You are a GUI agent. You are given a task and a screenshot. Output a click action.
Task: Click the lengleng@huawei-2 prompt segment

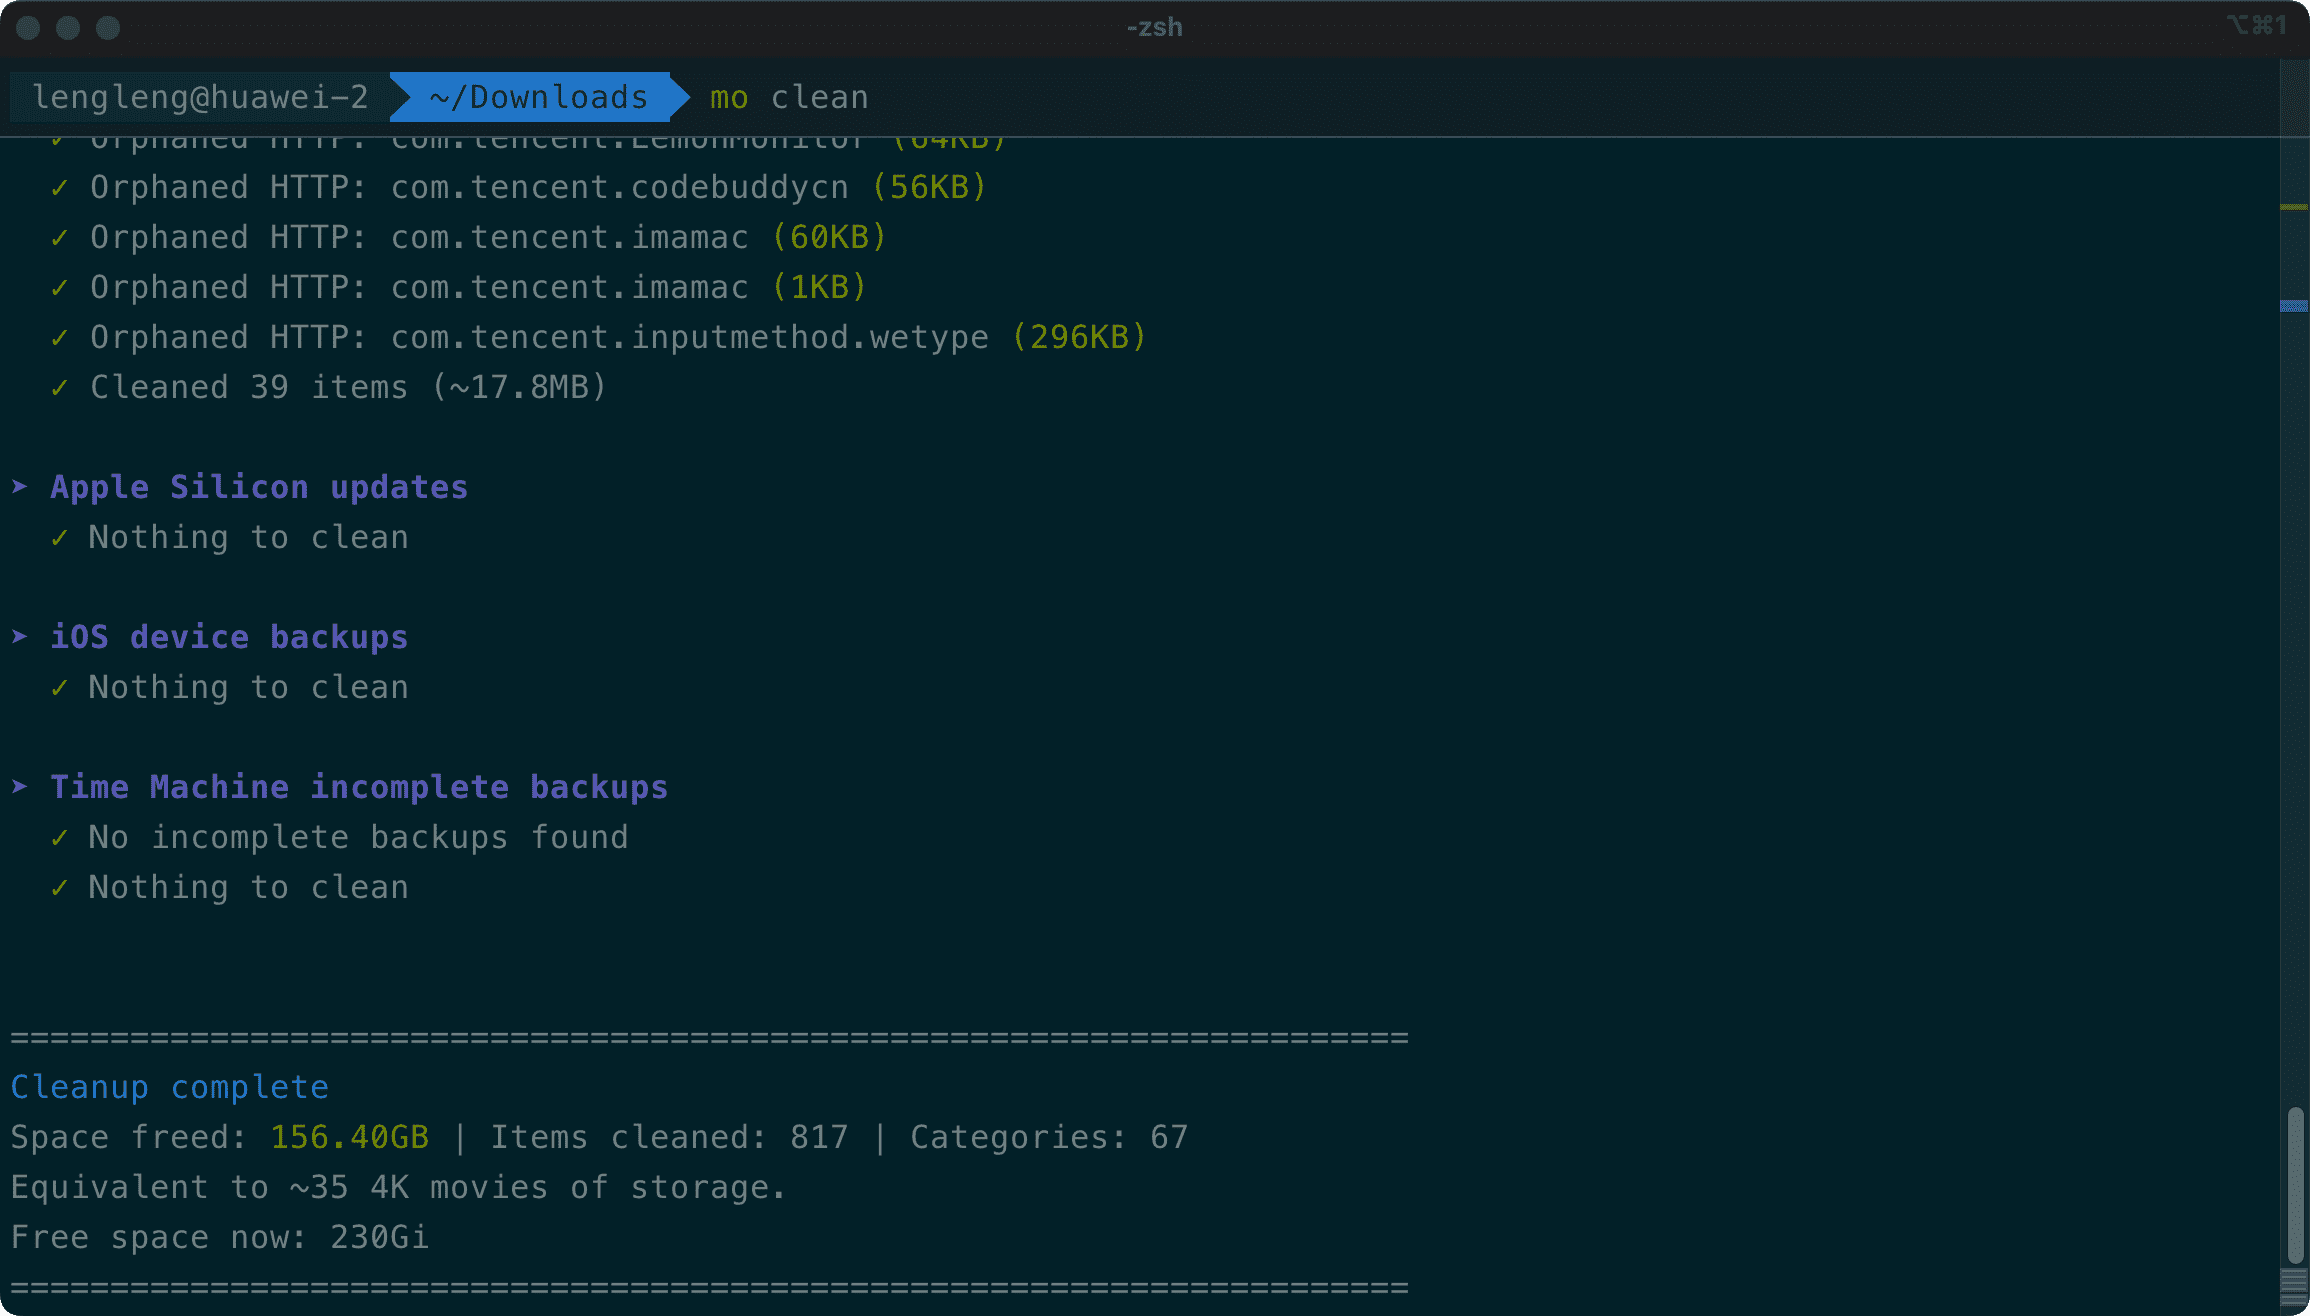pos(200,97)
